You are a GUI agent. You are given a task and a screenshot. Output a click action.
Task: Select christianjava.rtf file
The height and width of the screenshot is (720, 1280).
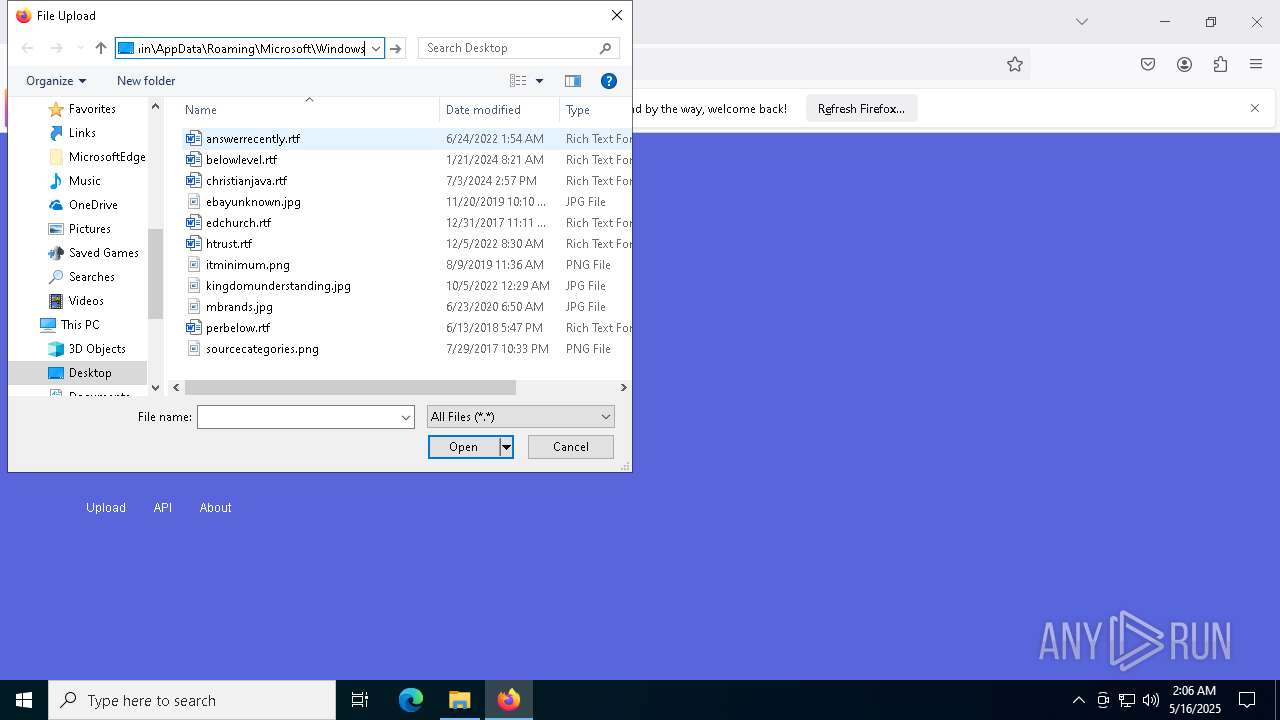[246, 181]
